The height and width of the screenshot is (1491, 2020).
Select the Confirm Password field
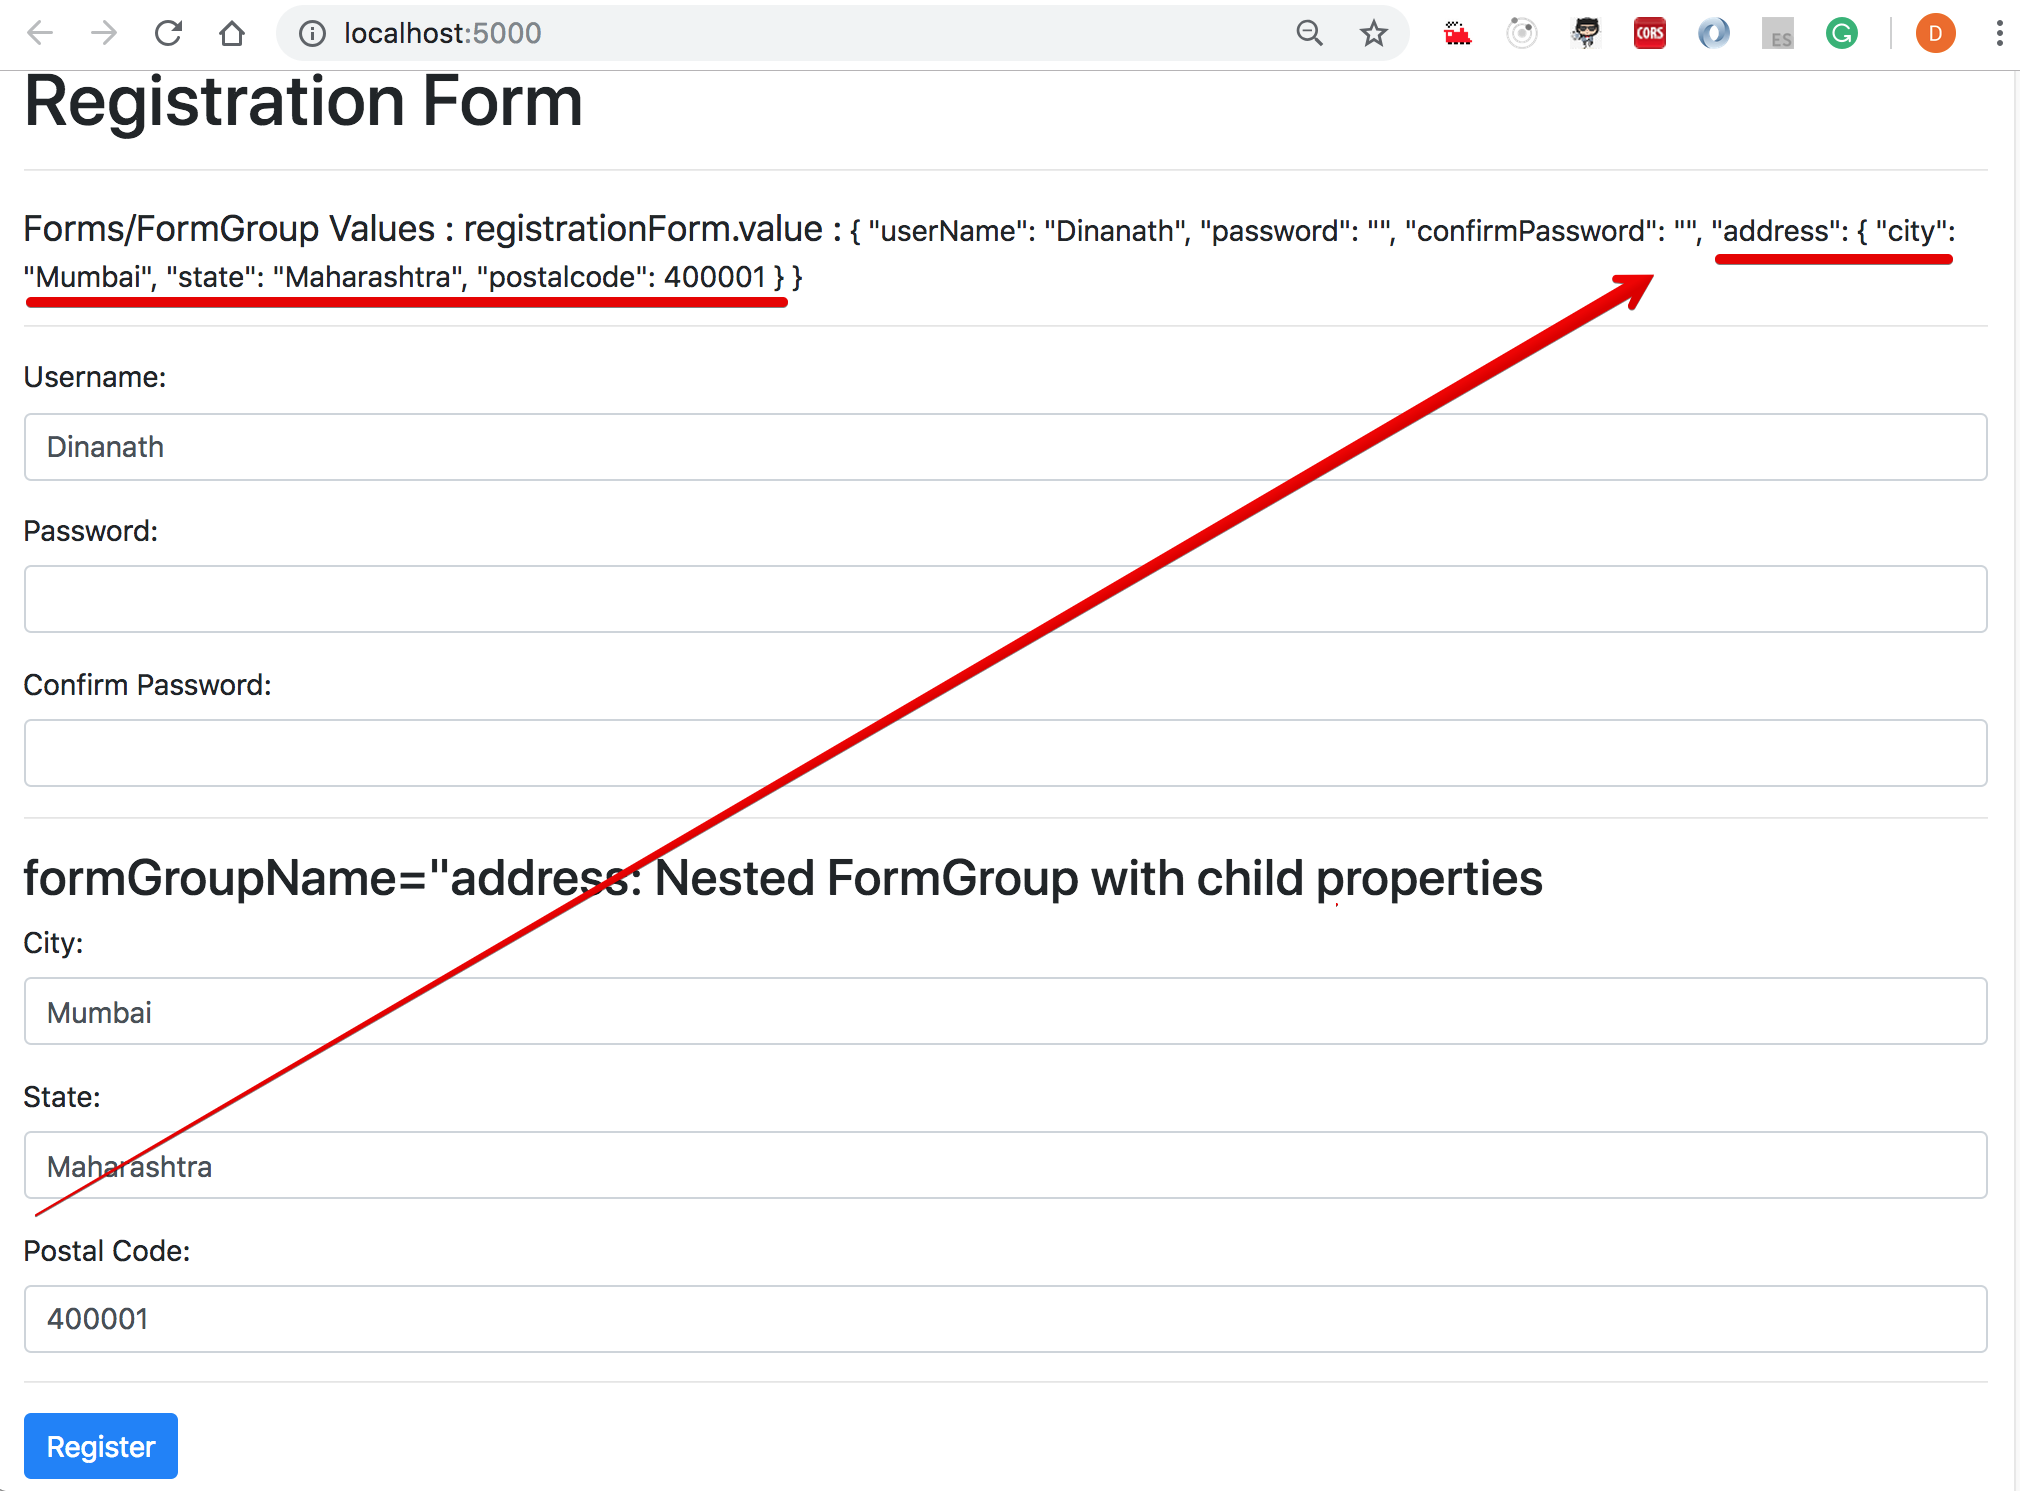pos(1005,753)
